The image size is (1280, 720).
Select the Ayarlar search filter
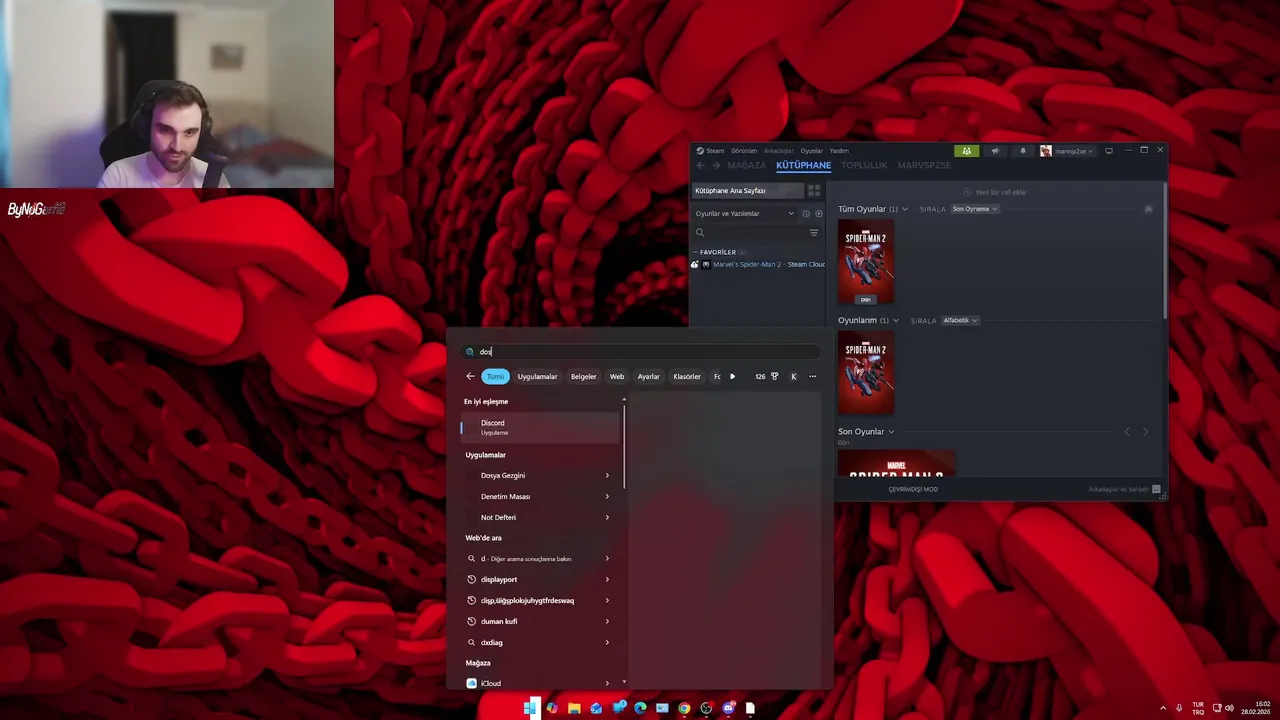click(x=649, y=377)
